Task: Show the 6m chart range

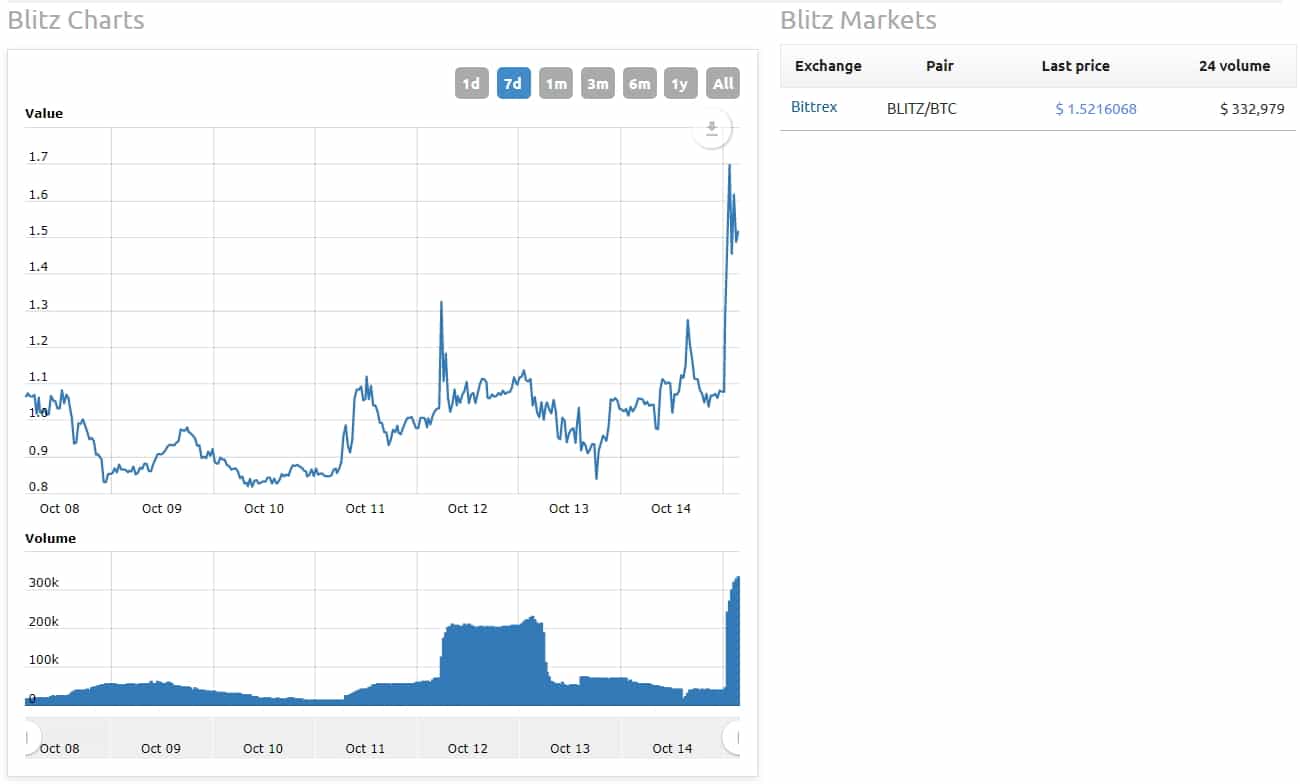Action: (639, 84)
